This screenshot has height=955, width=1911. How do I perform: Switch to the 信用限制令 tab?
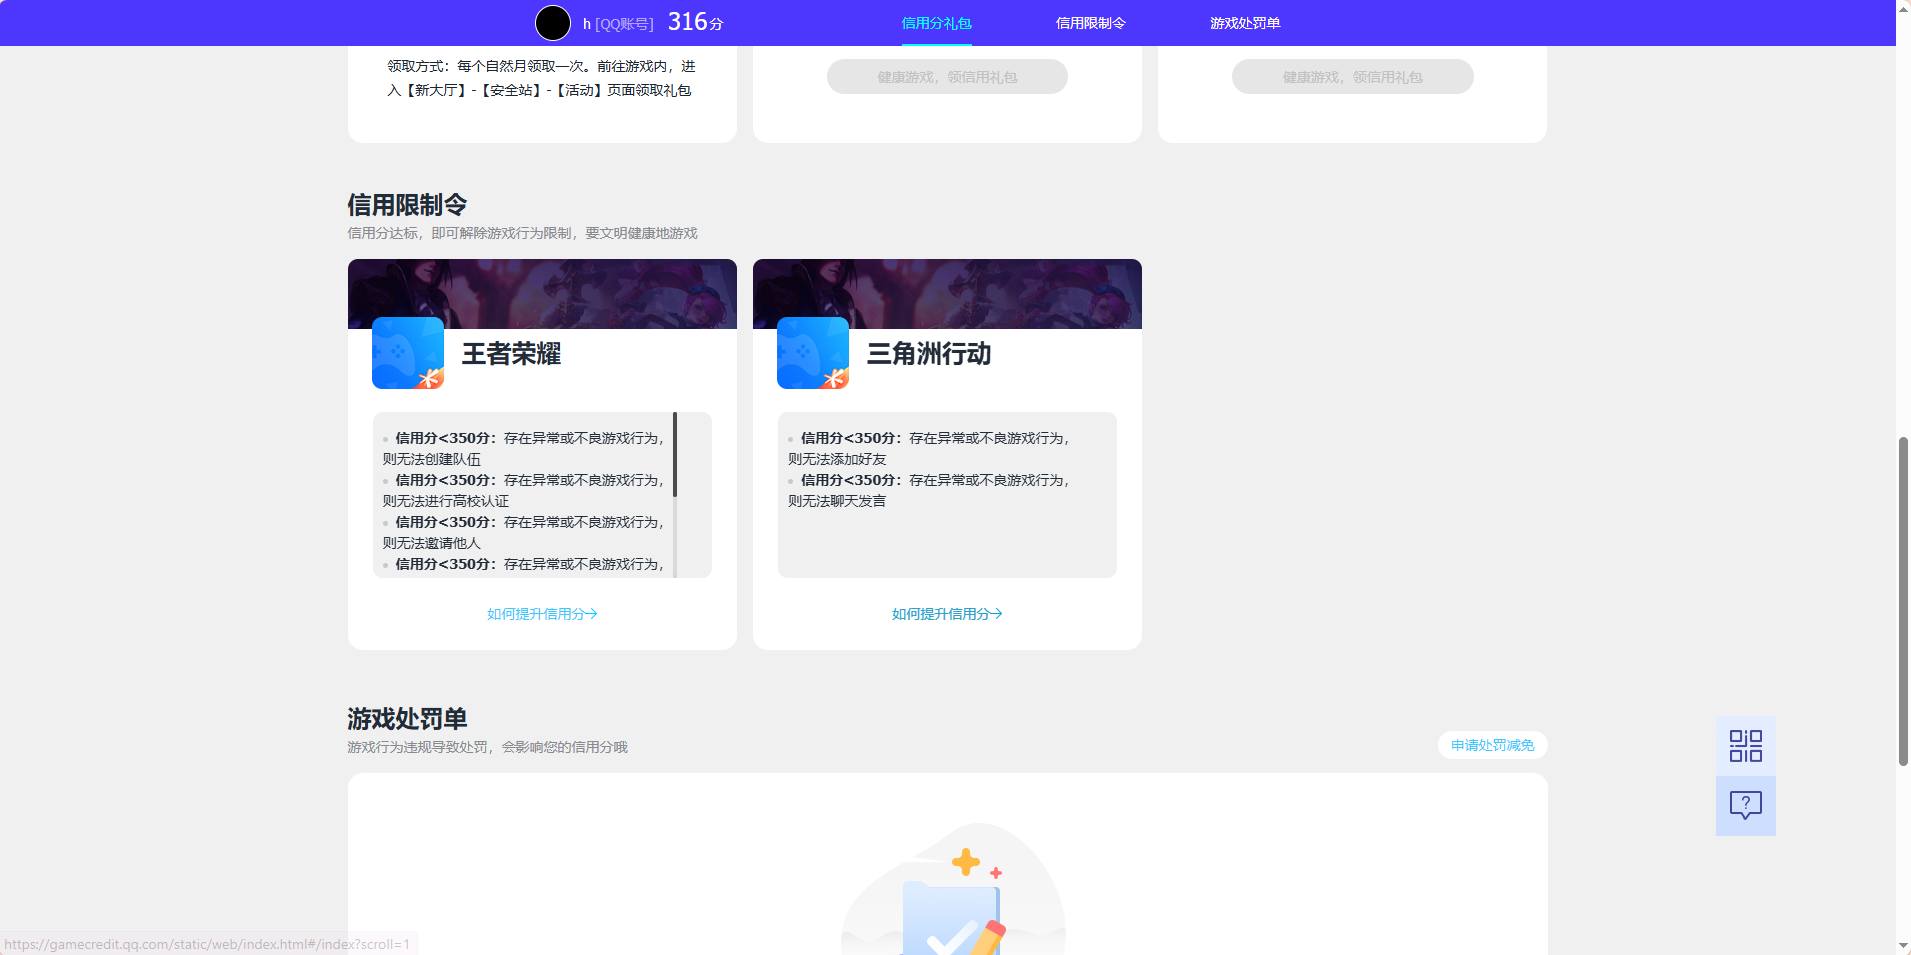(1091, 23)
